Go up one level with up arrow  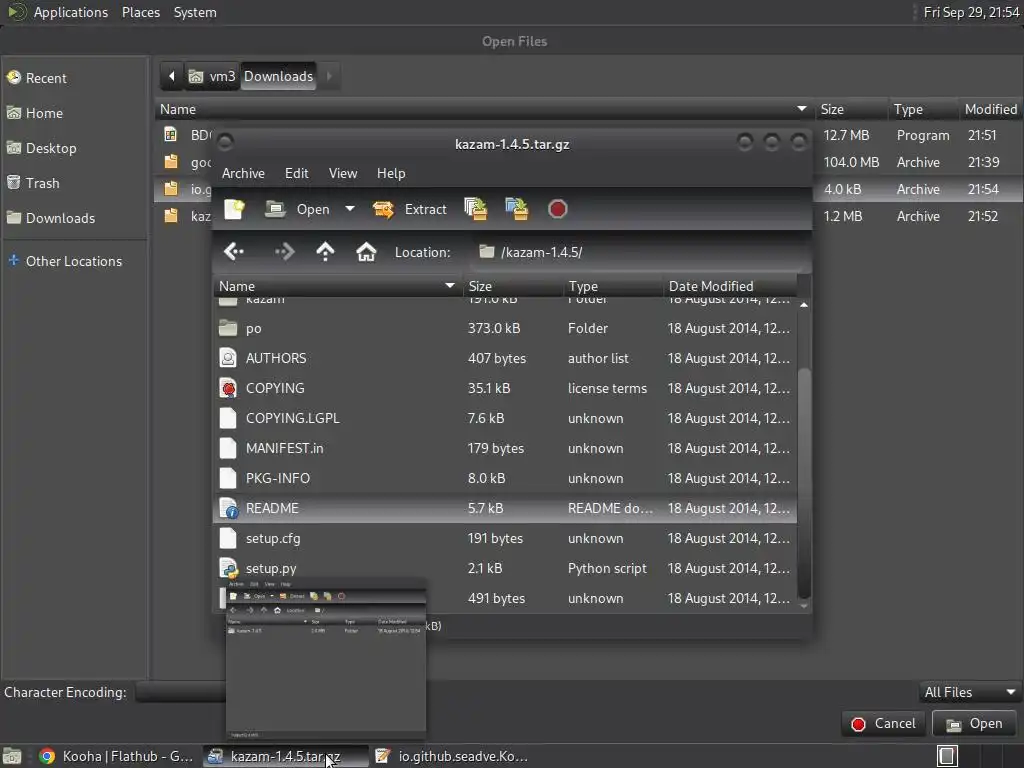point(325,252)
